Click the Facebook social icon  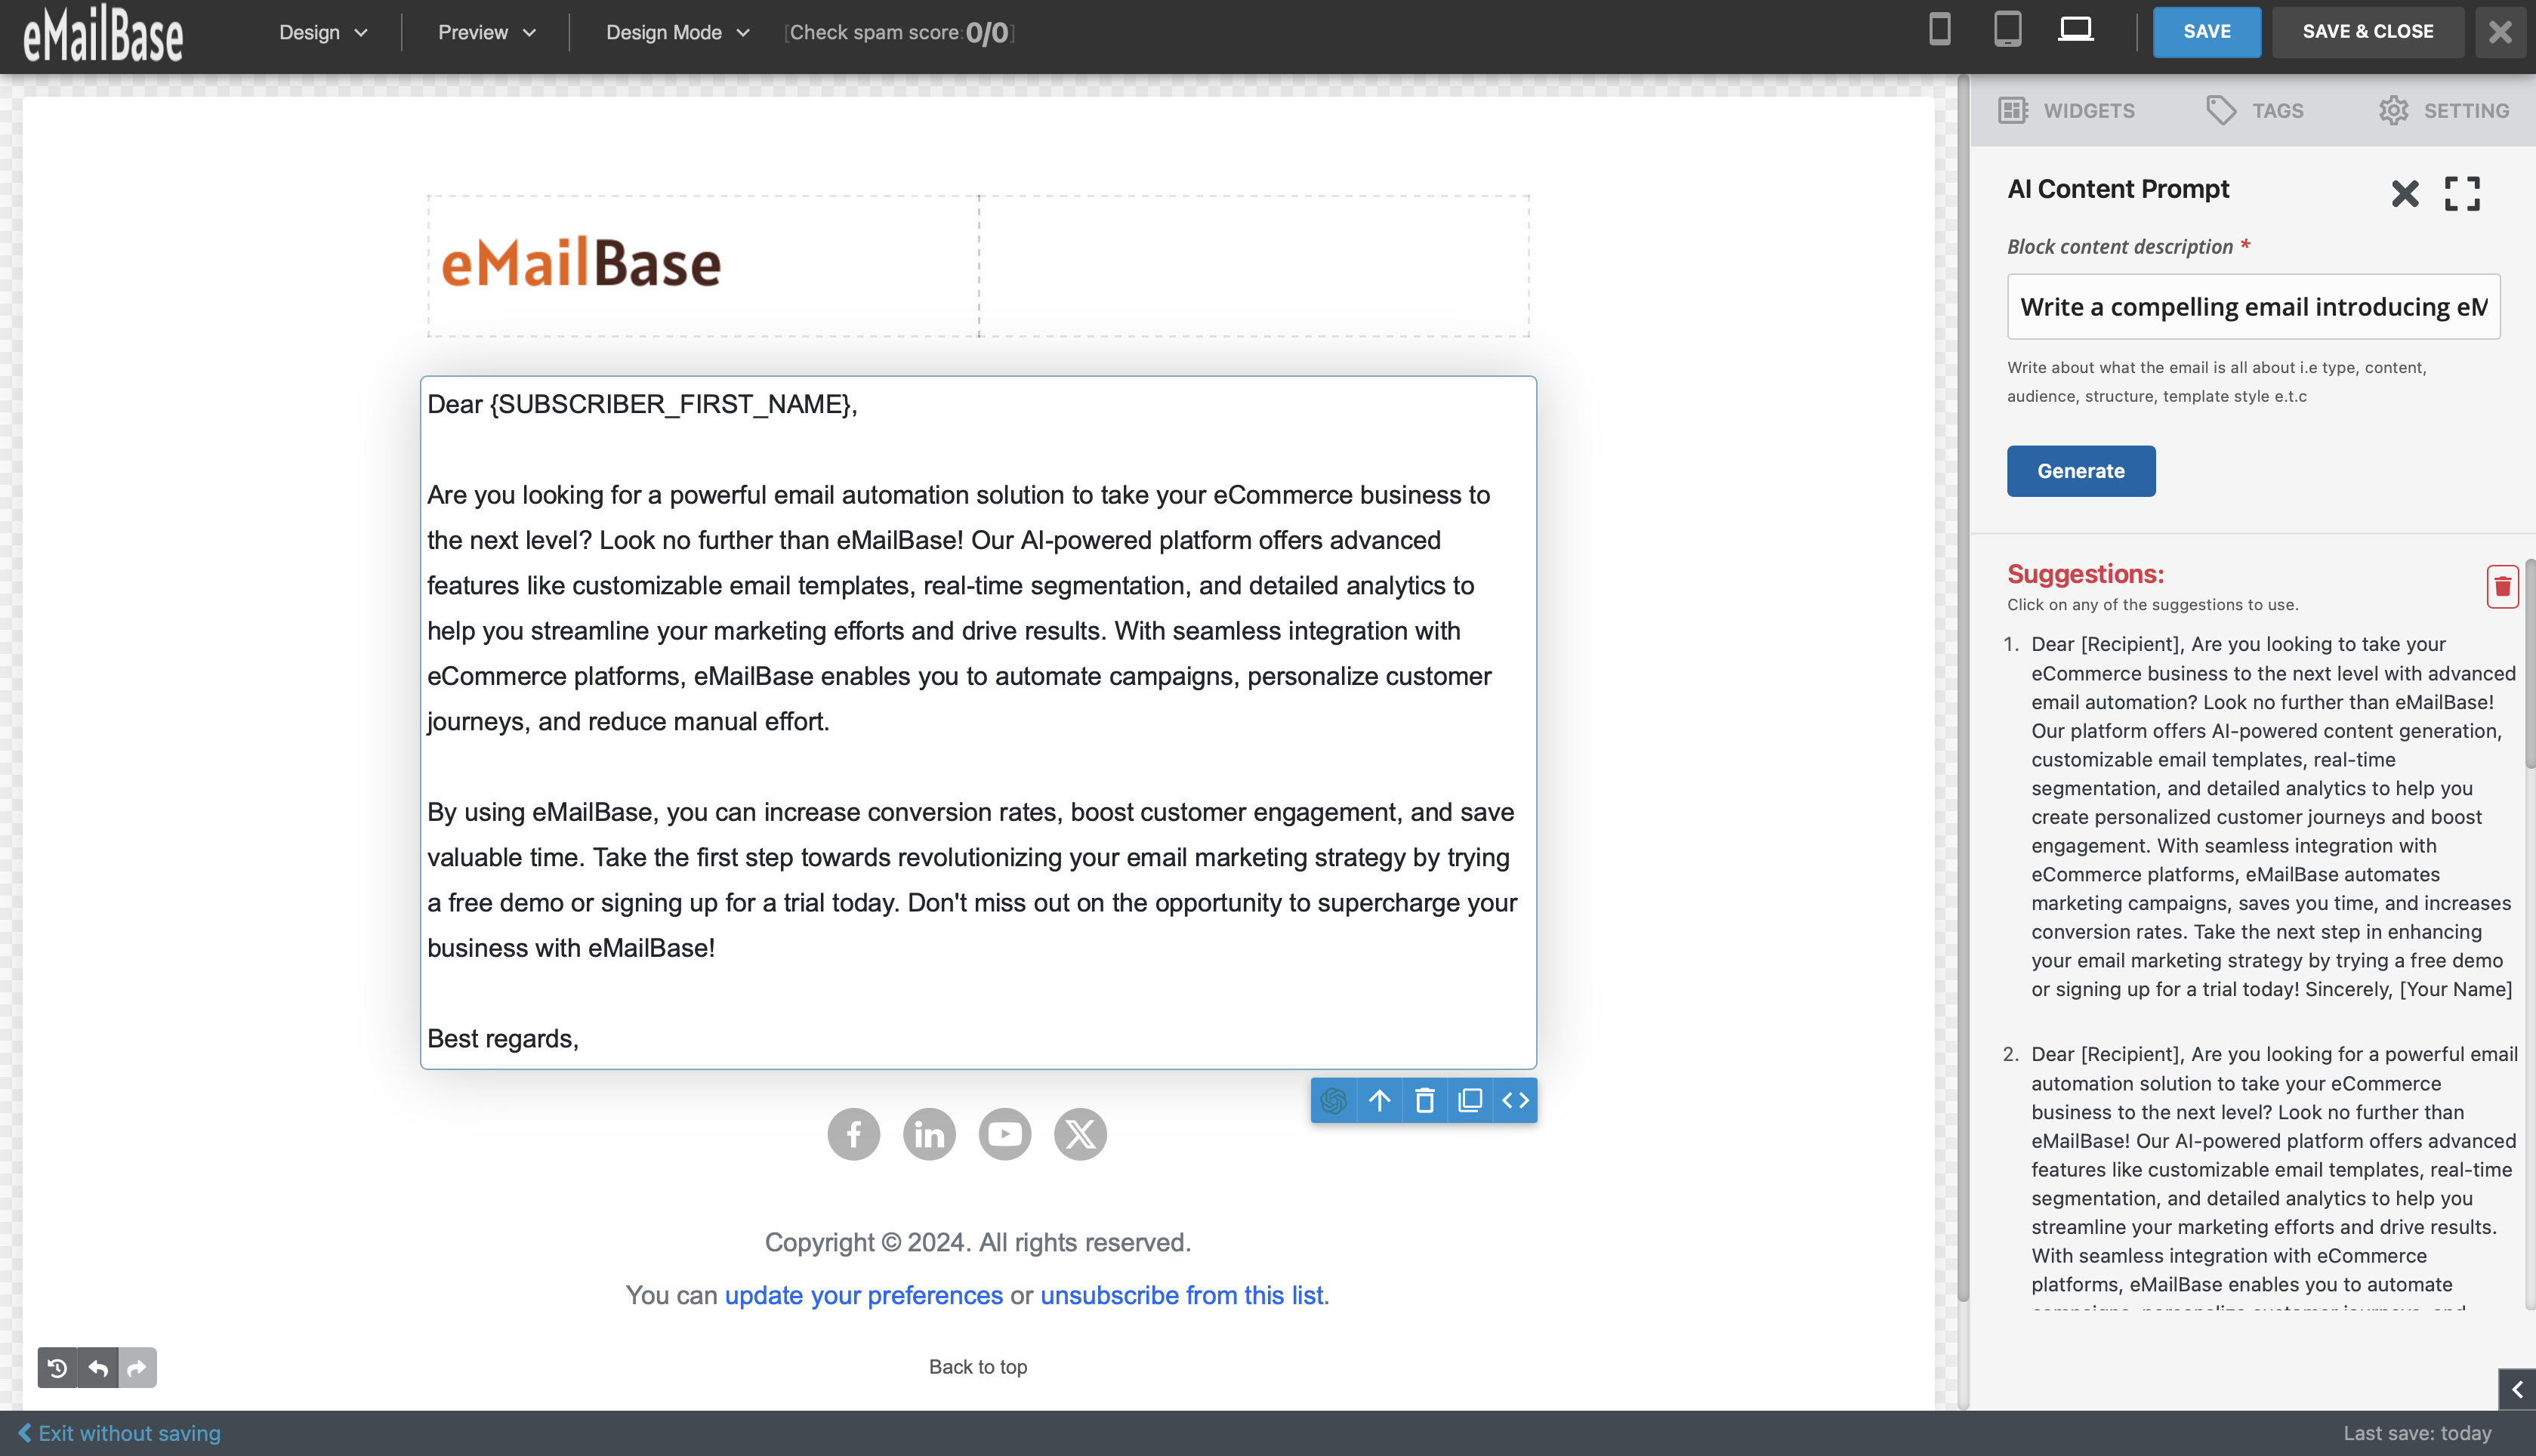854,1134
